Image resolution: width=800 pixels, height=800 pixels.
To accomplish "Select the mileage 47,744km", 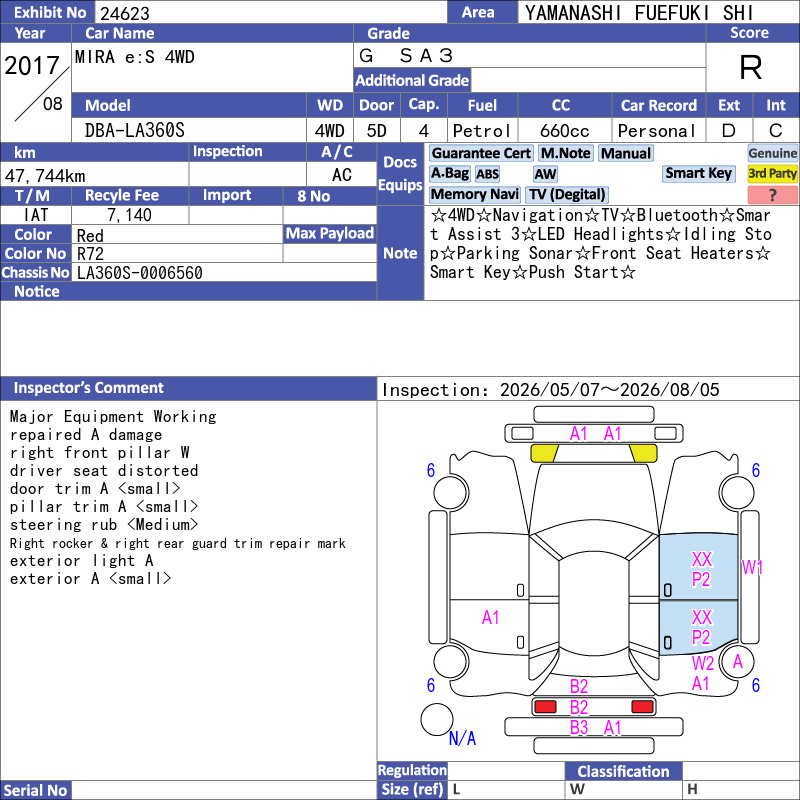I will (45, 176).
